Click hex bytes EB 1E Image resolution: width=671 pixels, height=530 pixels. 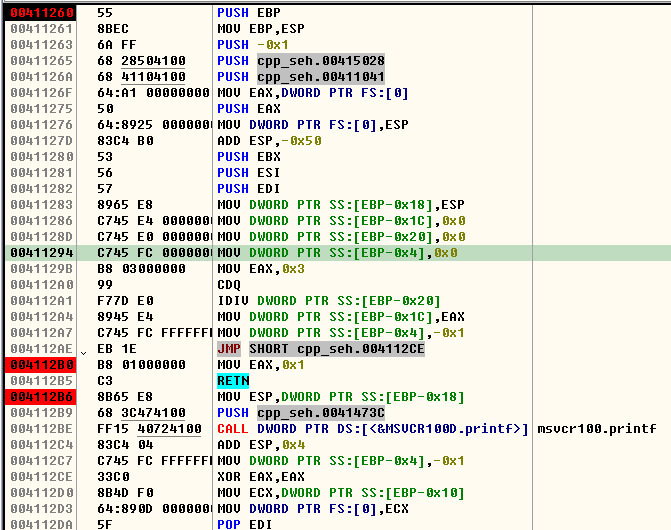point(117,349)
